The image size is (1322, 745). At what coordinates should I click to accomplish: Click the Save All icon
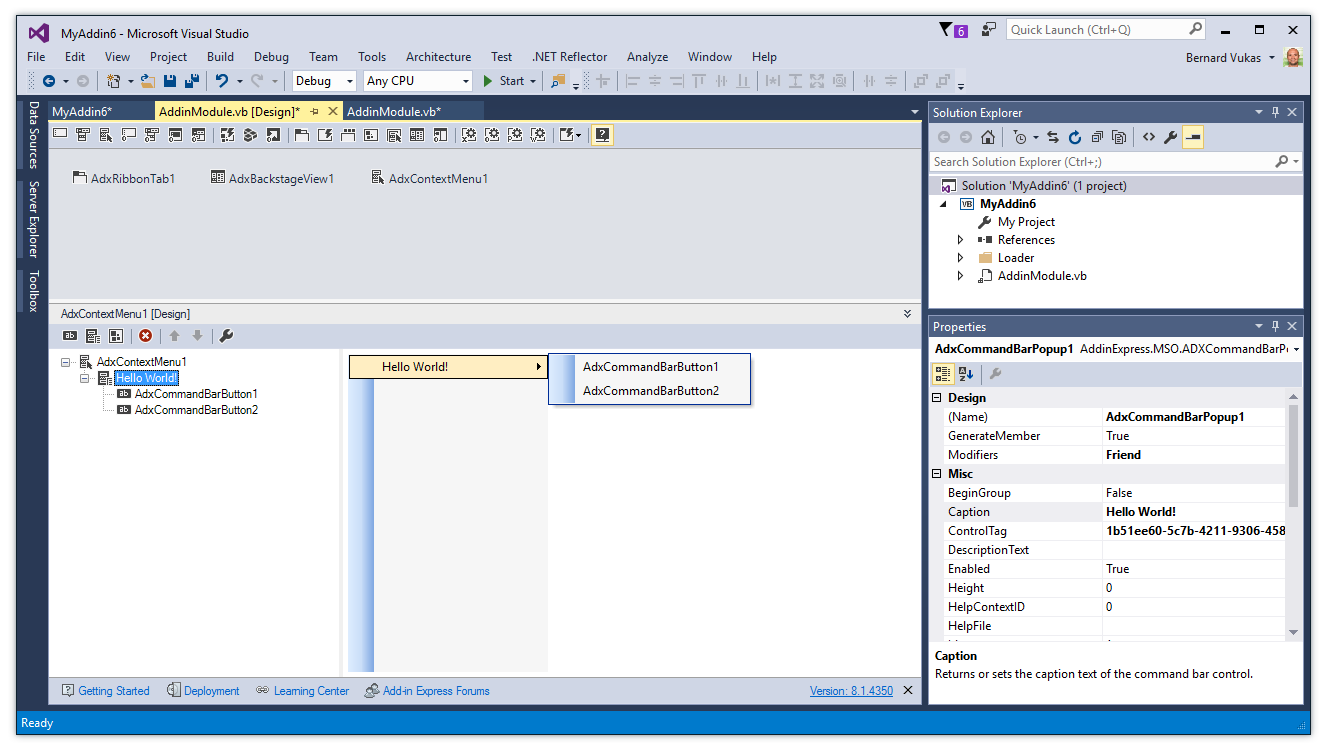[191, 81]
